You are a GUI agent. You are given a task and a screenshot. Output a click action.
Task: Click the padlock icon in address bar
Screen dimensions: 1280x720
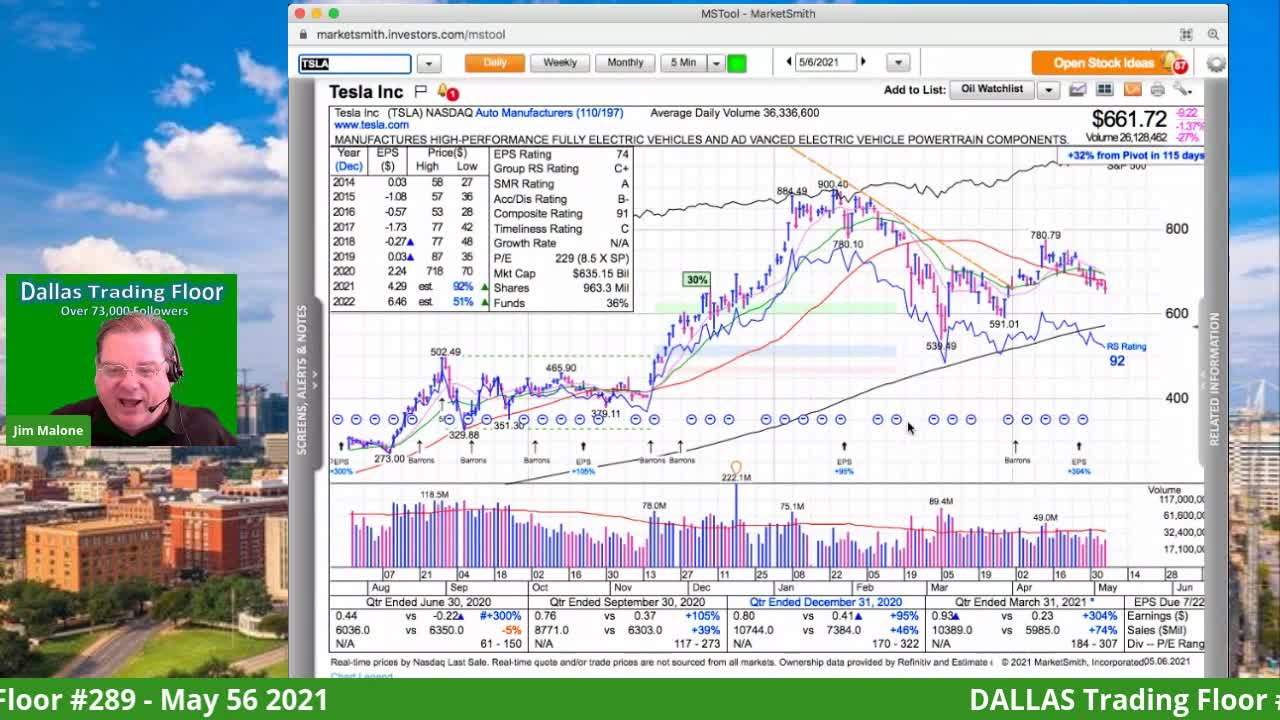click(x=303, y=34)
